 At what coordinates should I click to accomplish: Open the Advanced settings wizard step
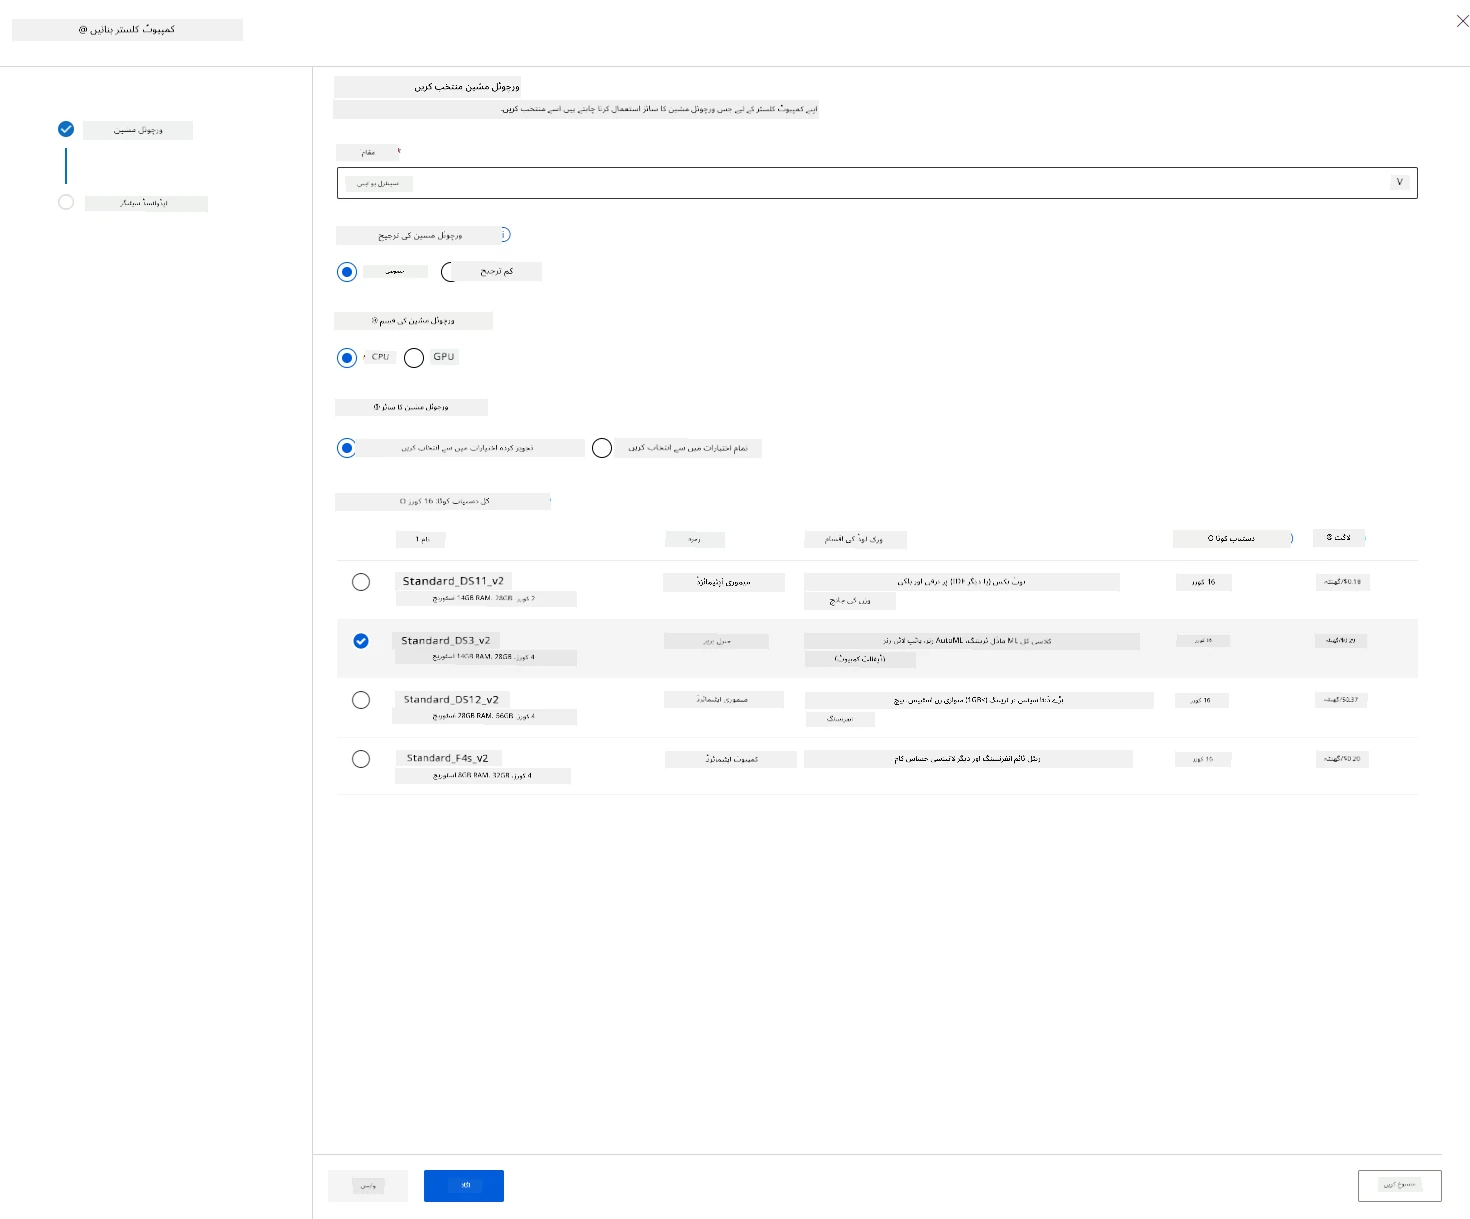click(x=145, y=203)
